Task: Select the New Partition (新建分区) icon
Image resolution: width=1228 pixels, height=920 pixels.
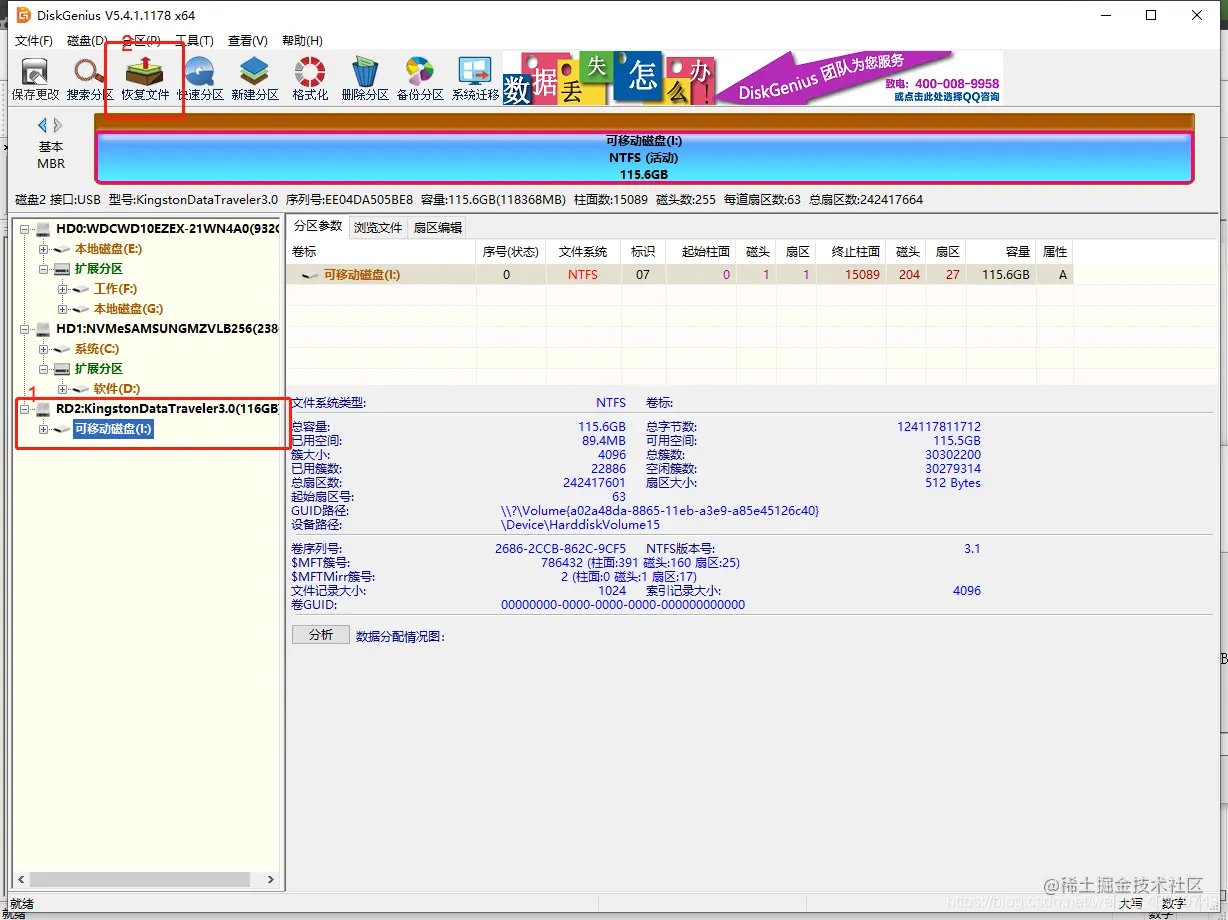Action: pyautogui.click(x=255, y=79)
